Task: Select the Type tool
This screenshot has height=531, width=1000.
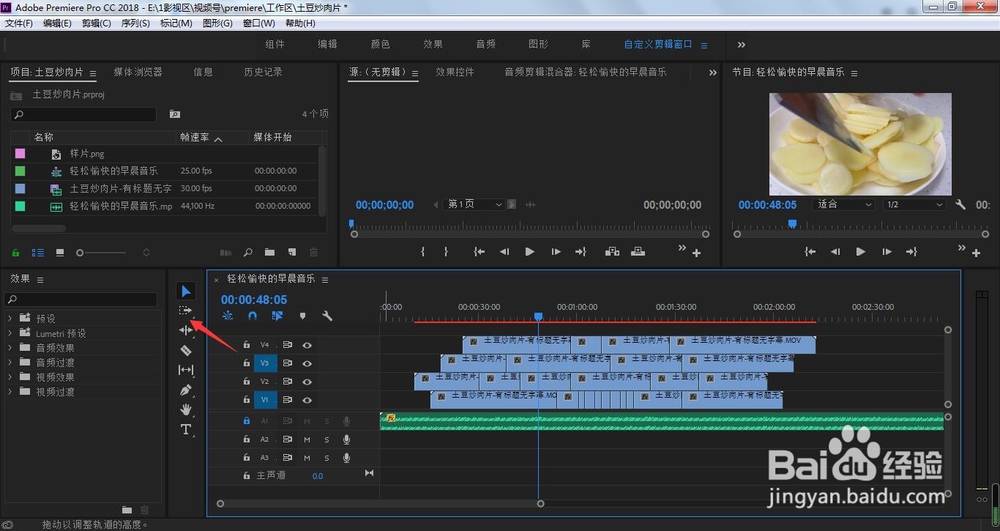Action: pos(186,429)
